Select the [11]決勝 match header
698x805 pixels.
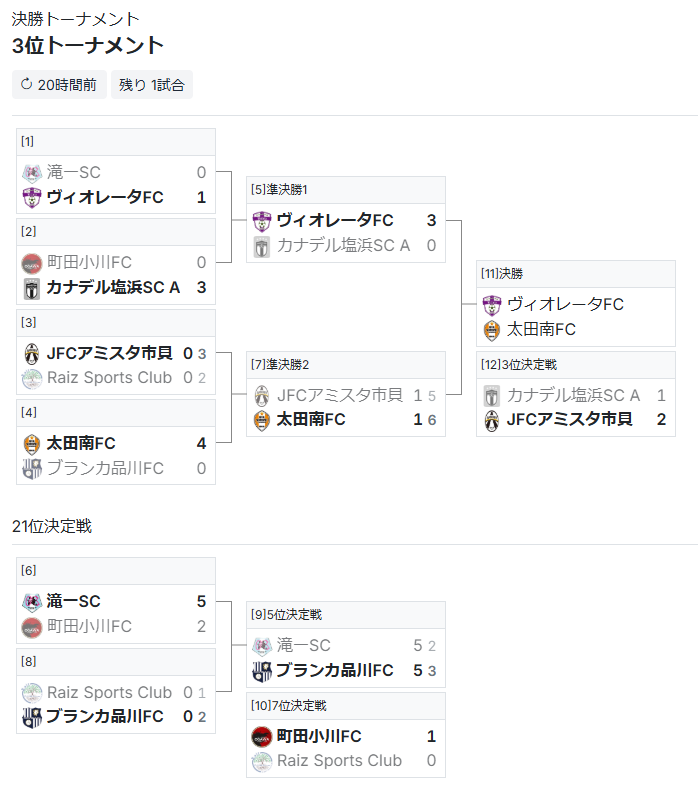point(576,274)
